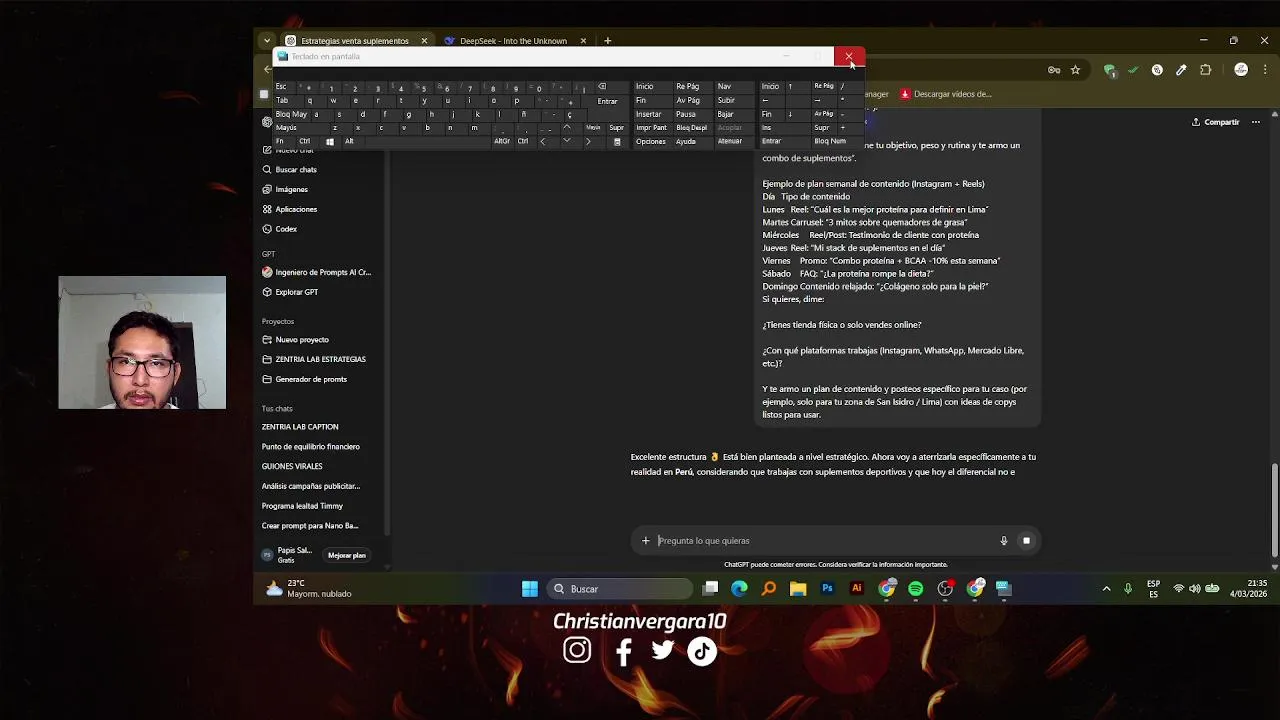Open the Extensions puzzle-piece menu
1280x720 pixels.
click(1205, 70)
